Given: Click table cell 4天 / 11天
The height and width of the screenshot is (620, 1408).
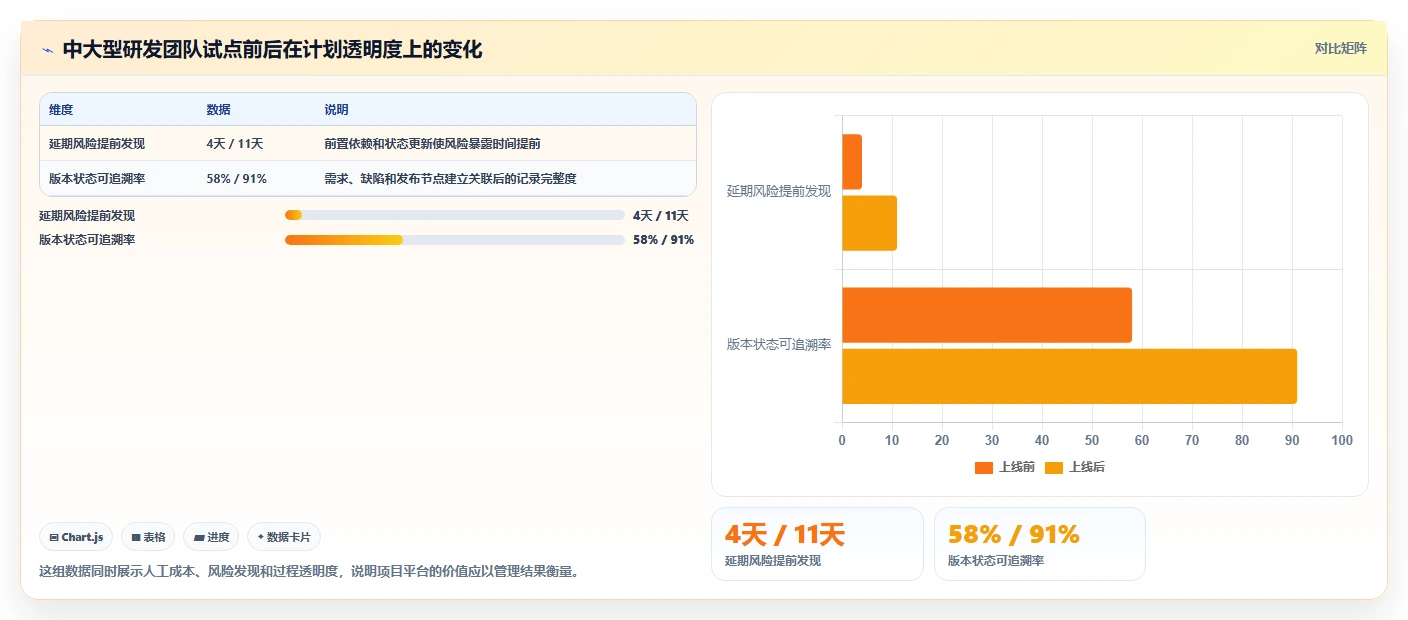Looking at the screenshot, I should pos(235,144).
